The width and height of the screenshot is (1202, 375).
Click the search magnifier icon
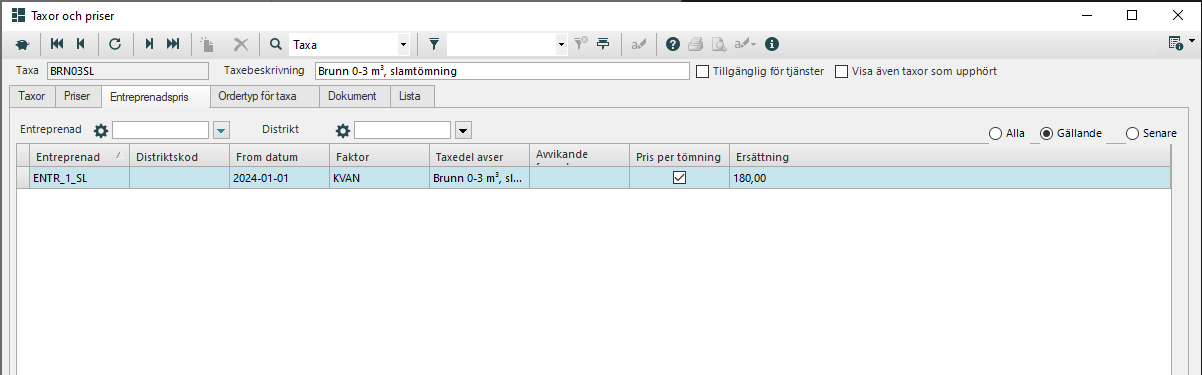[276, 44]
